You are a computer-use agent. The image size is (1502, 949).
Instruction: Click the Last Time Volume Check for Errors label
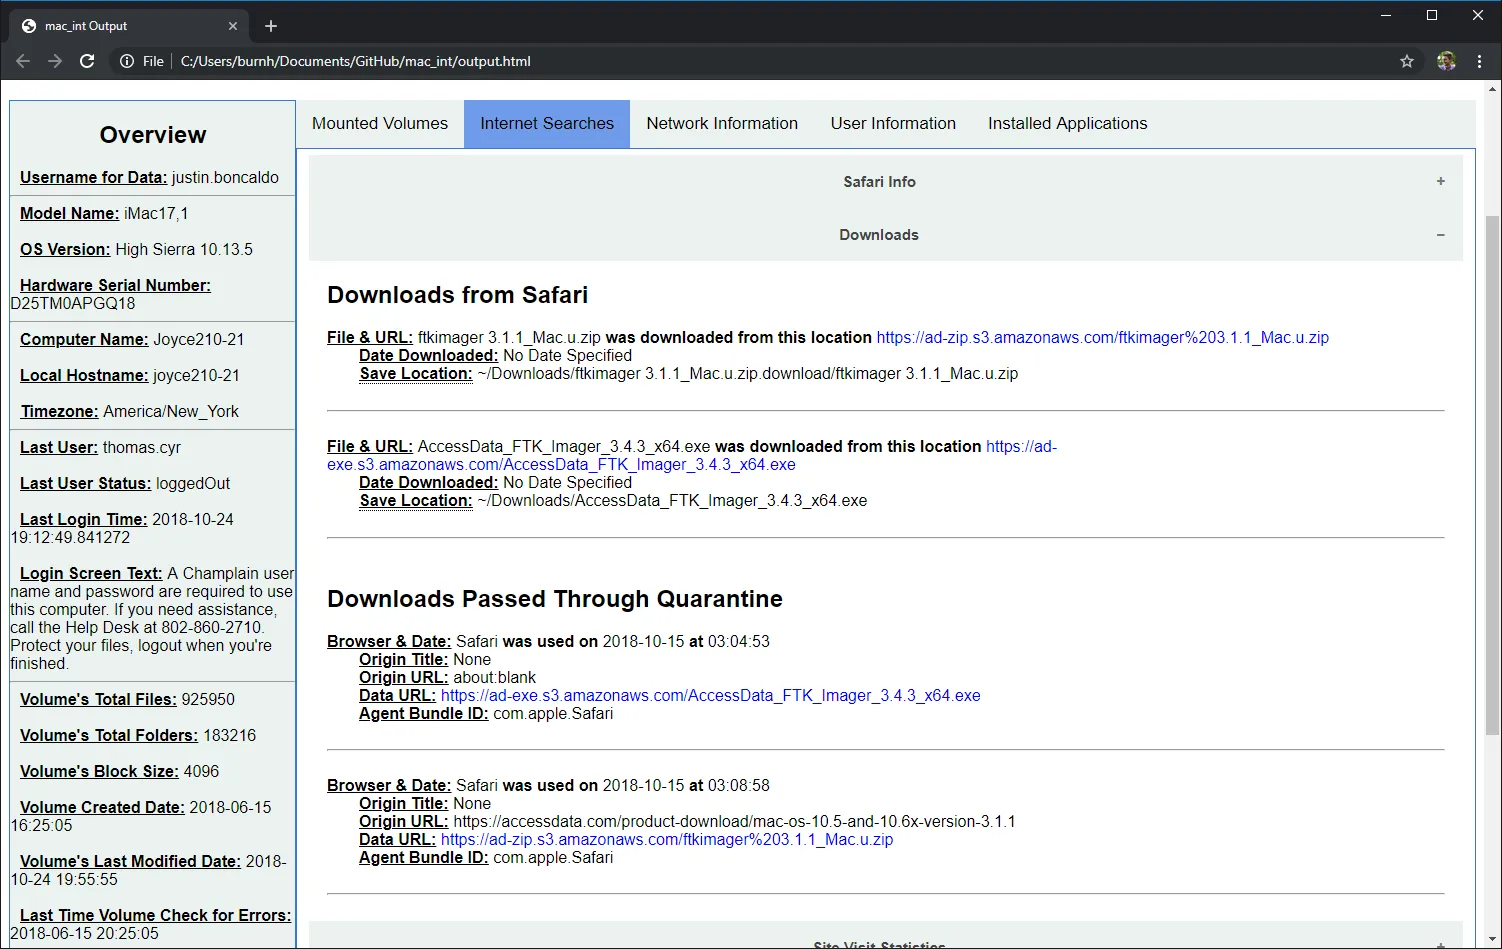pyautogui.click(x=155, y=916)
